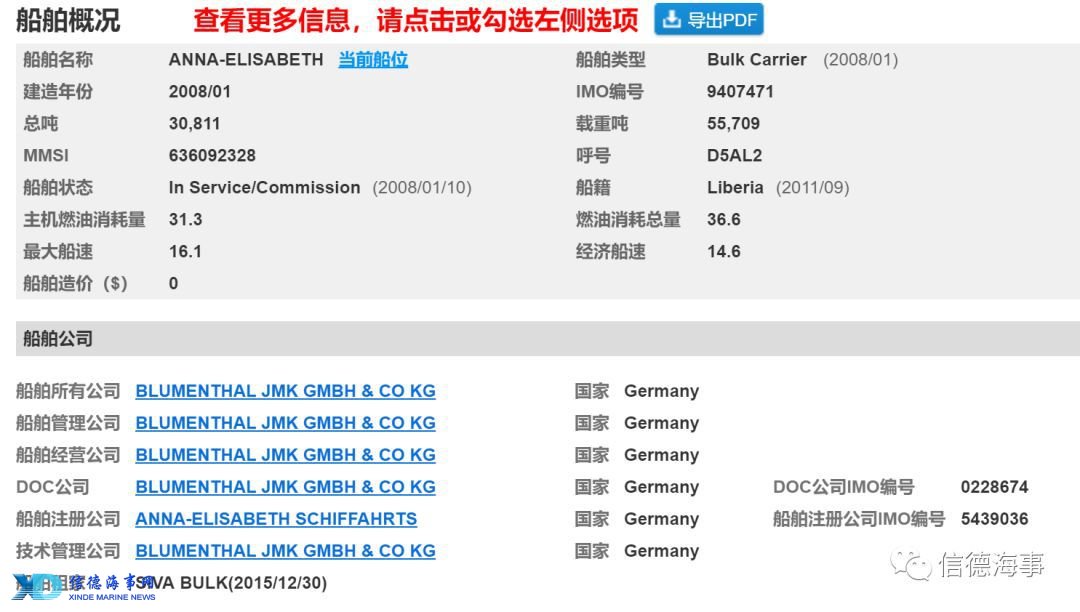This screenshot has height=612, width=1080.
Task: Select gross tonnage value 30,811
Action: pos(194,124)
